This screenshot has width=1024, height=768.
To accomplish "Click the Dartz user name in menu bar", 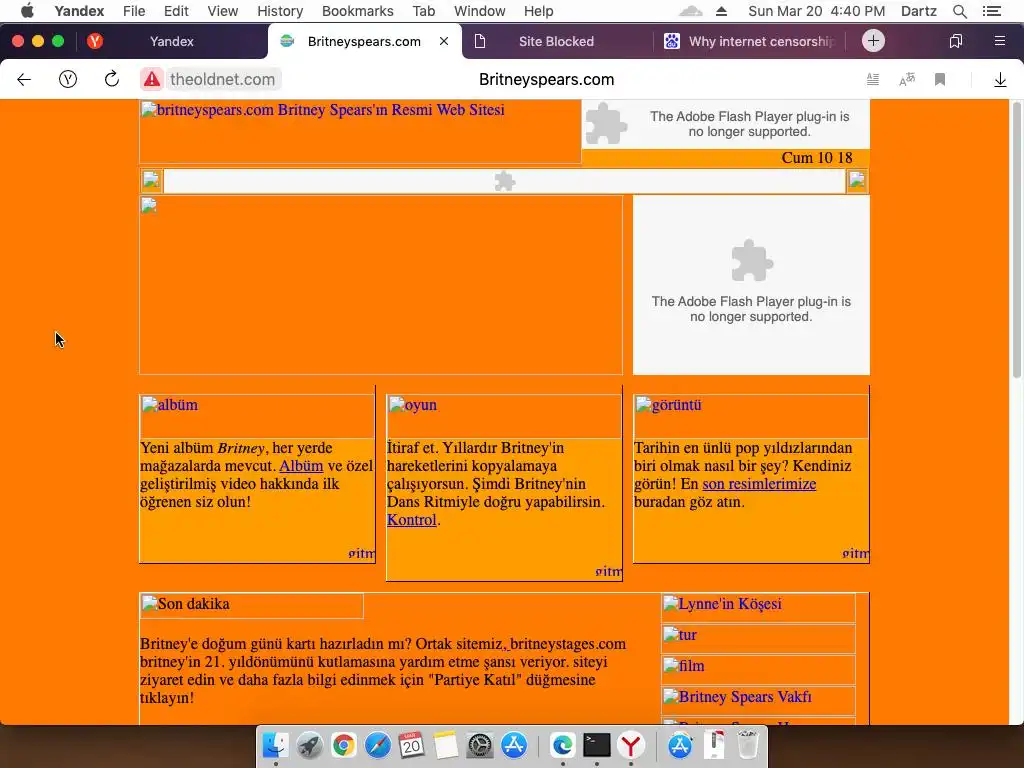I will tap(919, 11).
